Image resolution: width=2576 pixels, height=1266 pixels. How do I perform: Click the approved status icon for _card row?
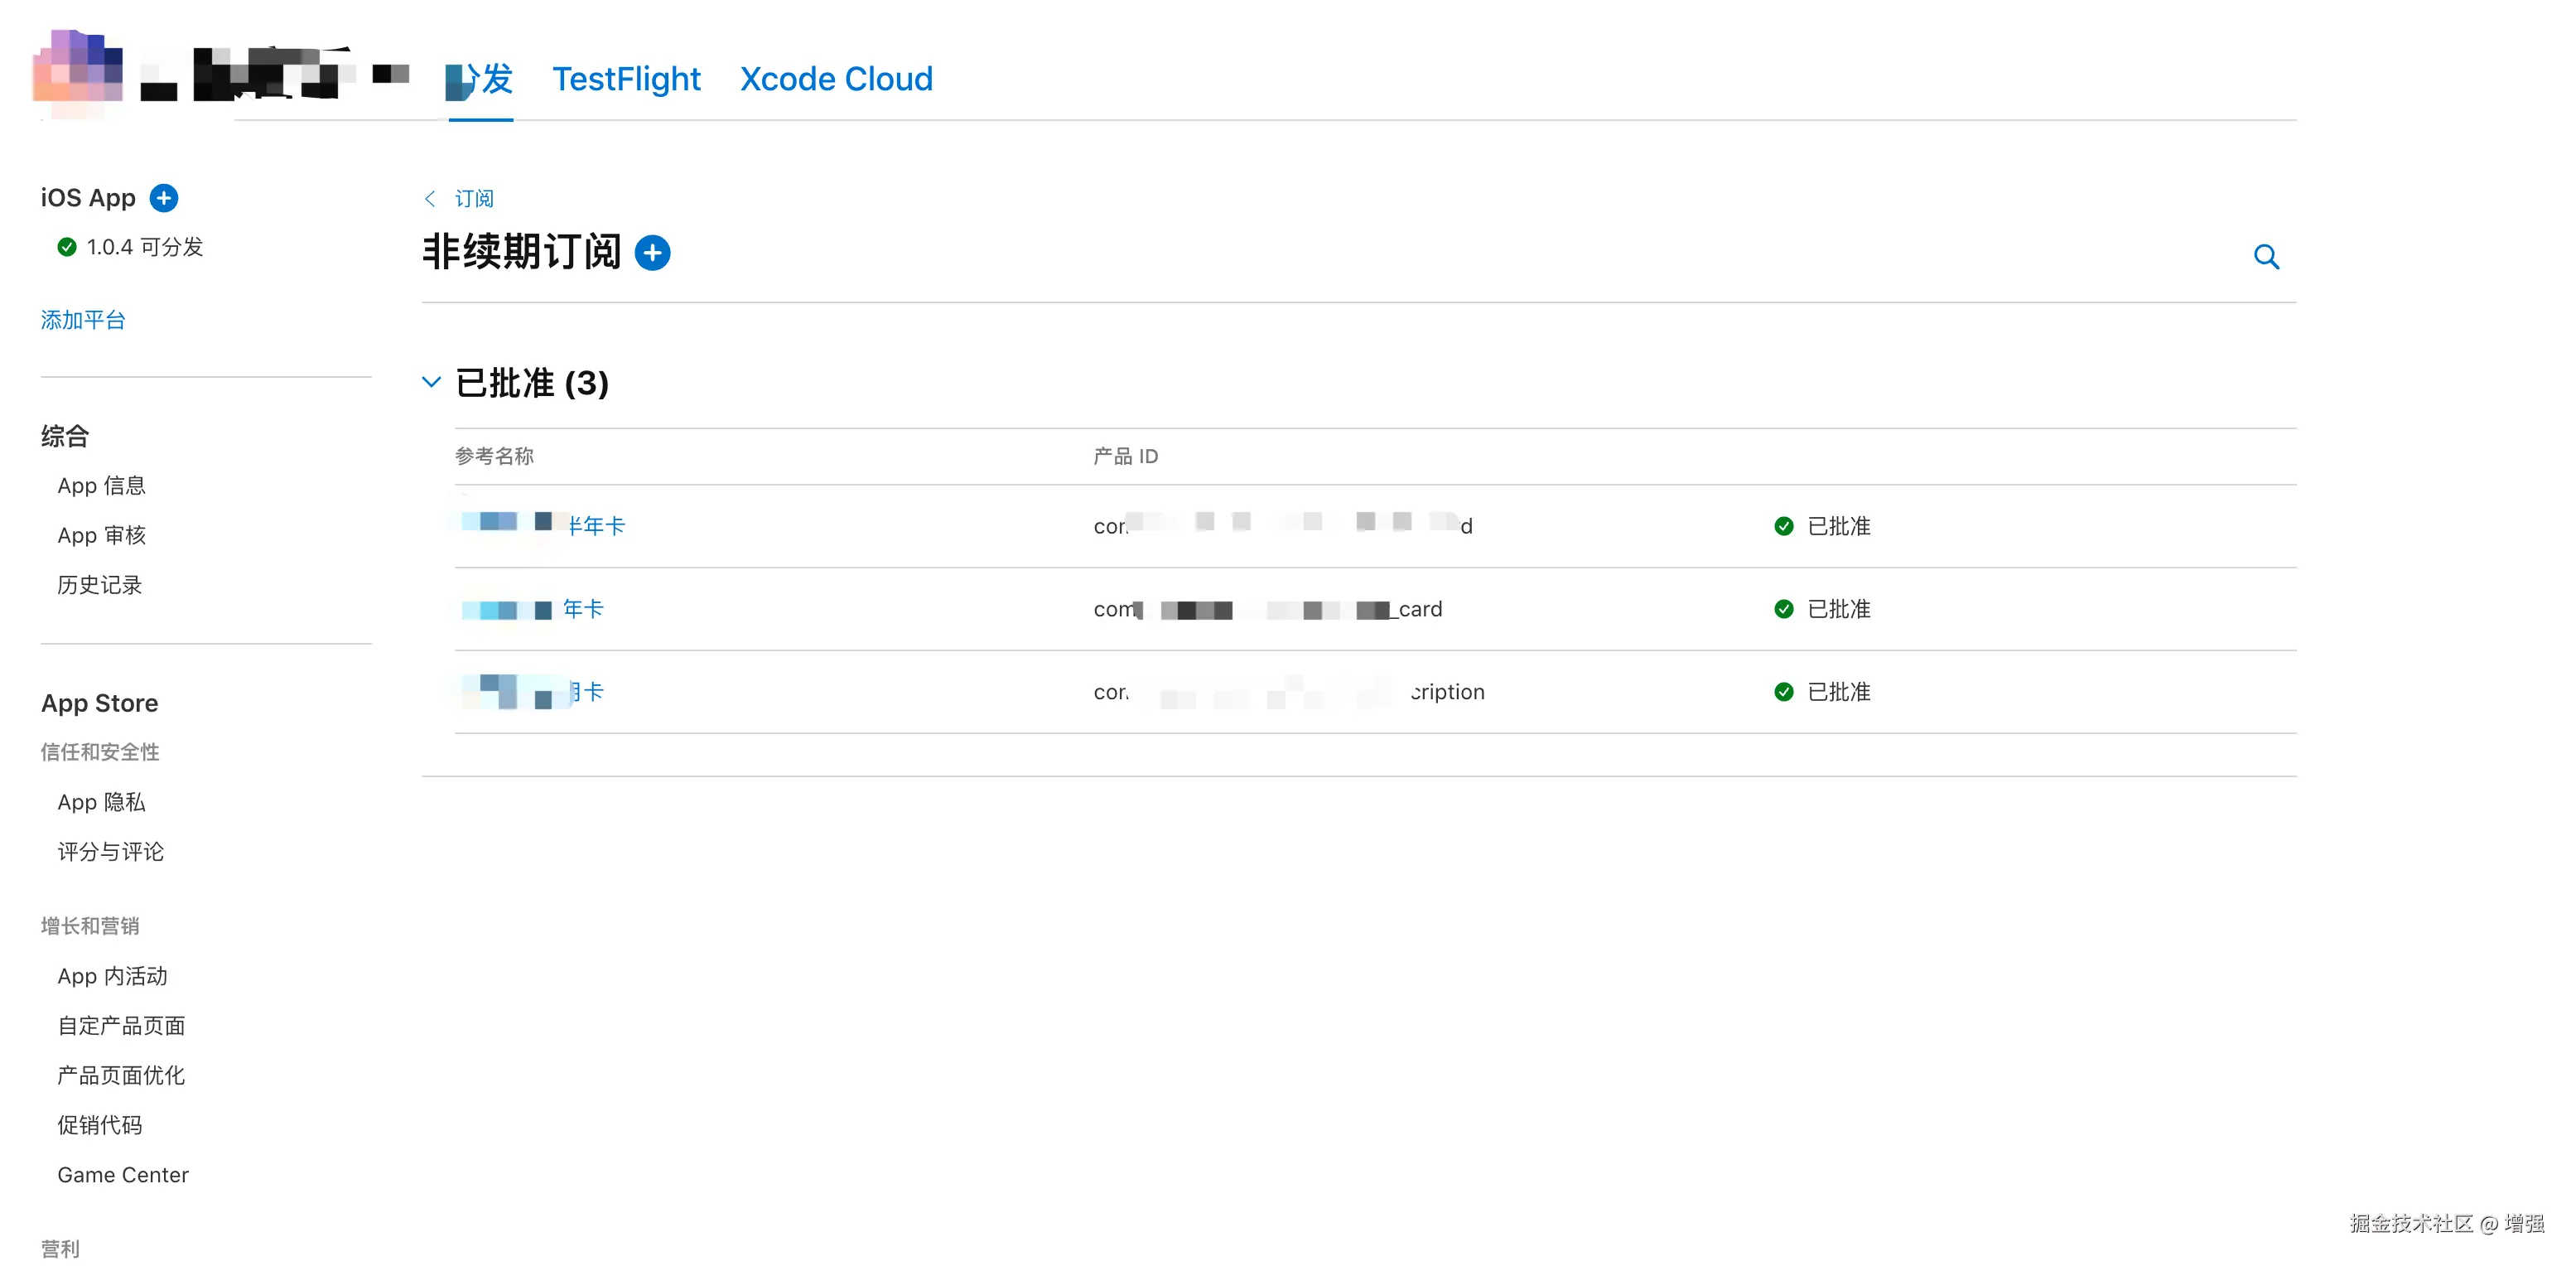[x=1783, y=609]
